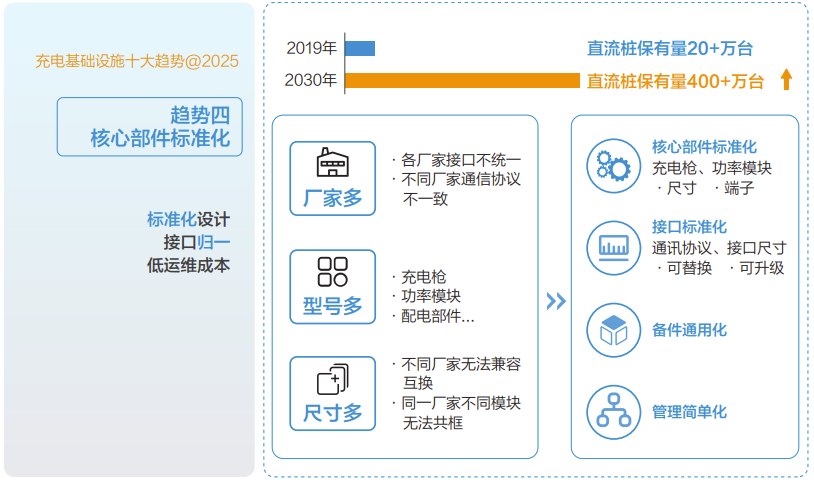Click the cube icon beside 备件通用化

[612, 329]
